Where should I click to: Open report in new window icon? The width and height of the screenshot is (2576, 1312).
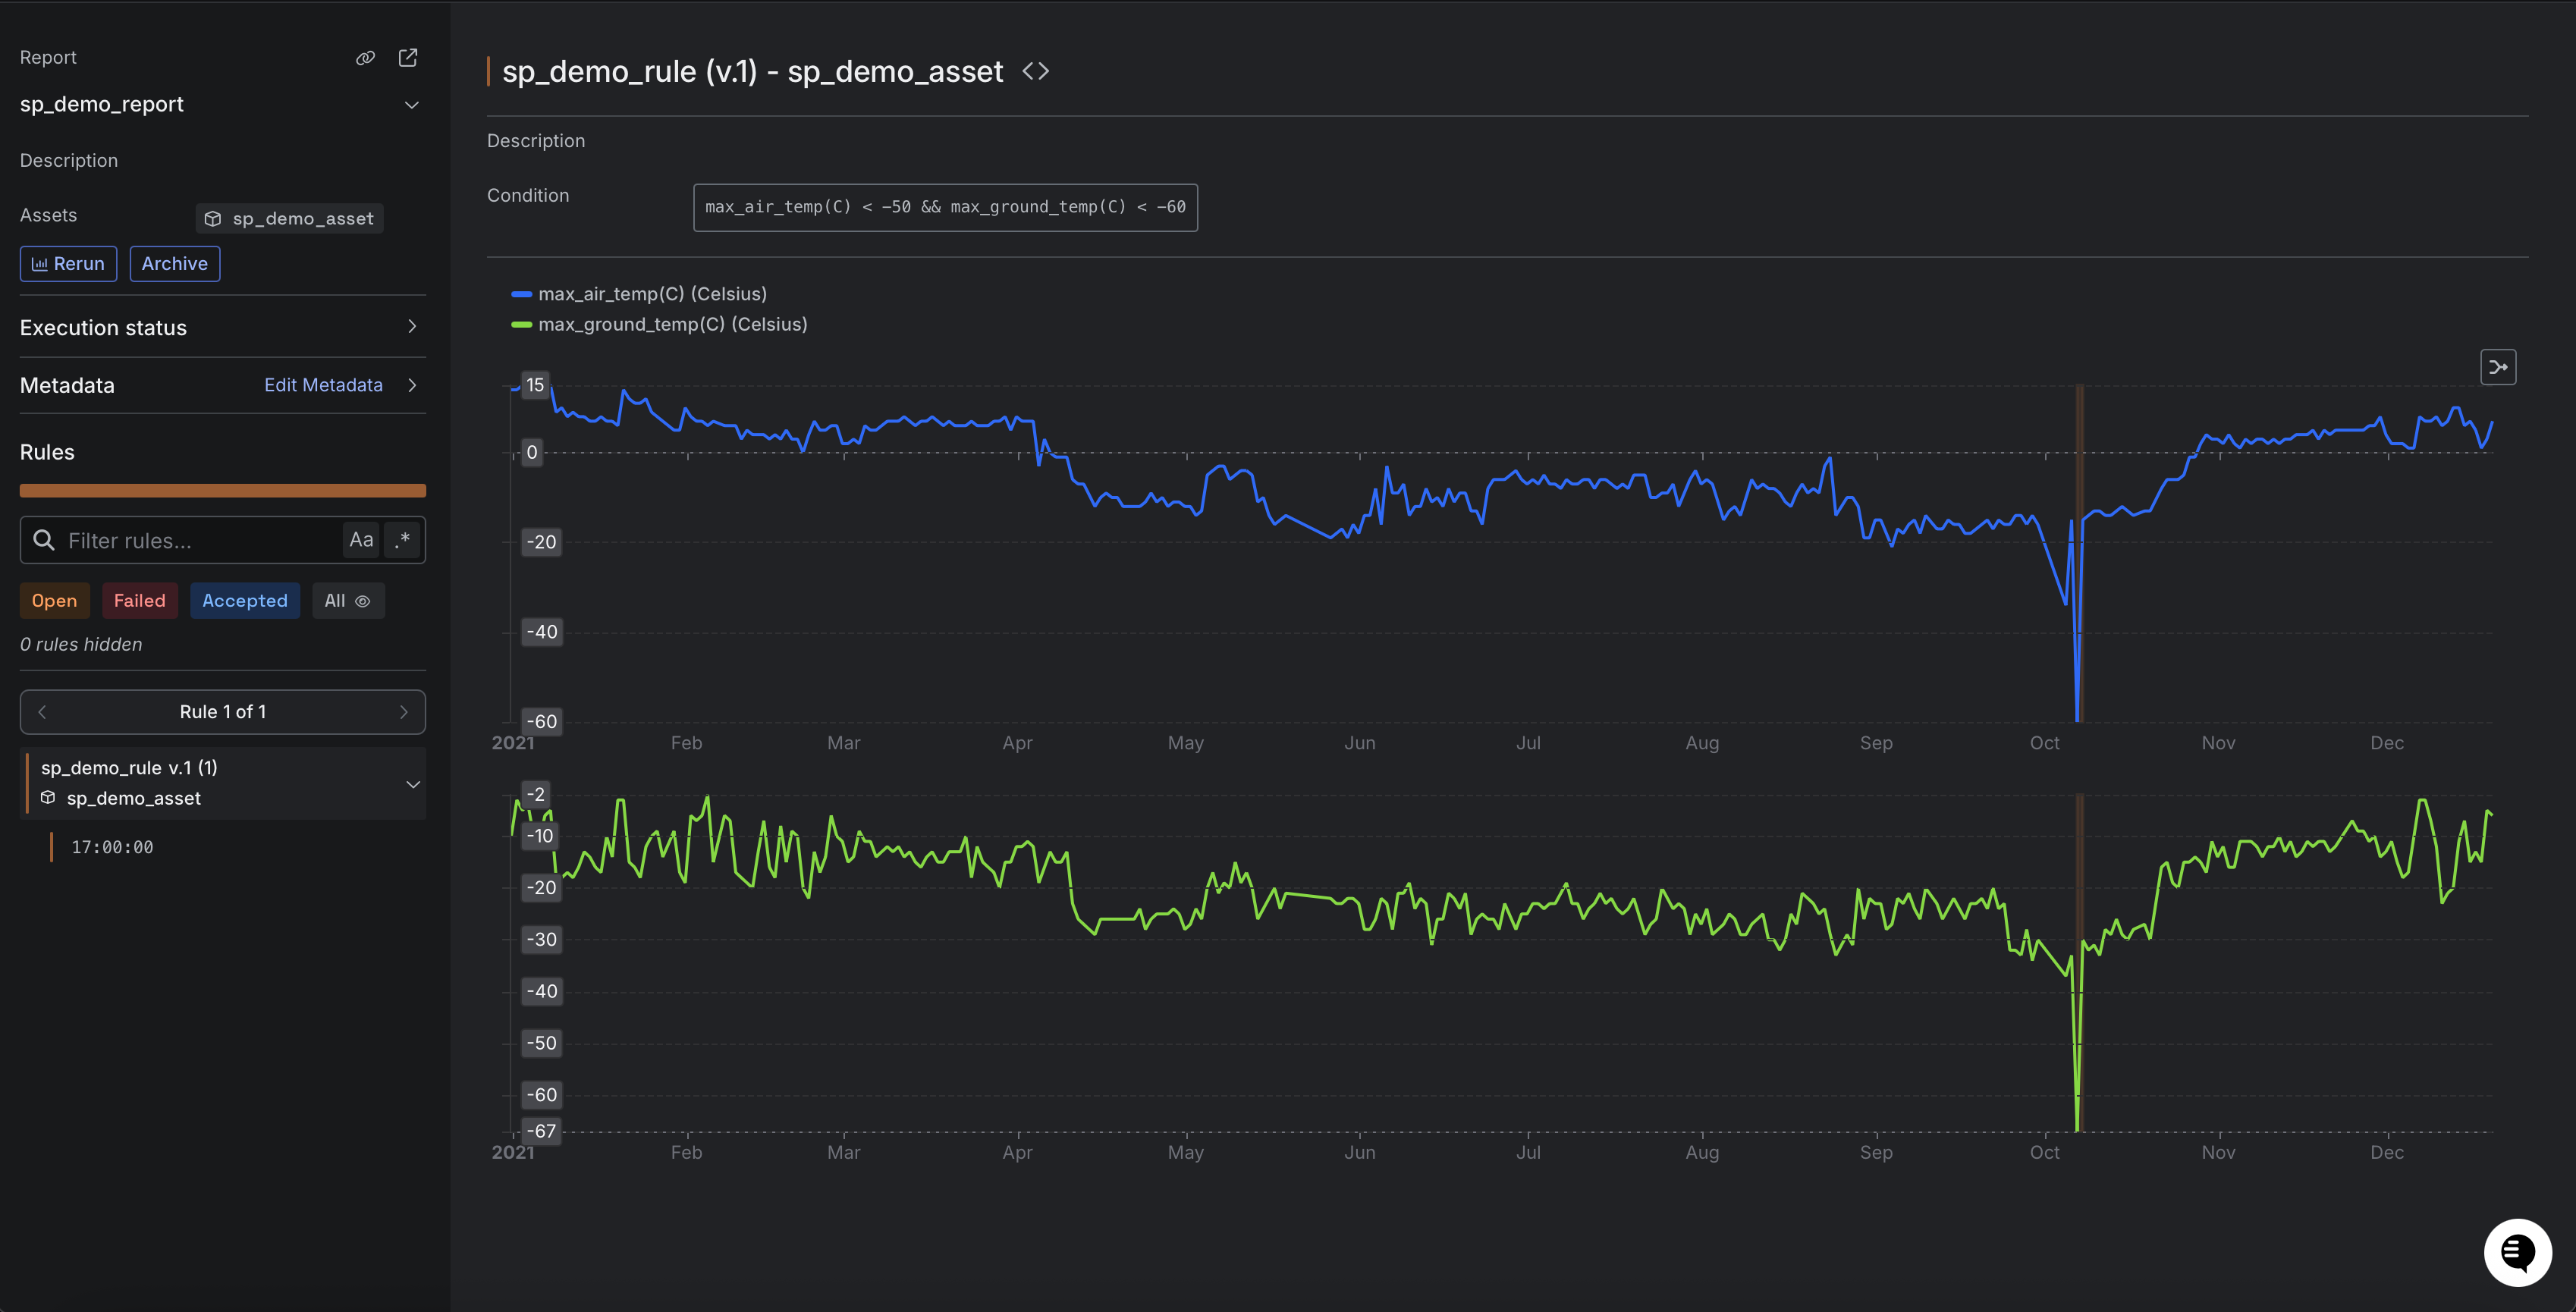coord(408,58)
